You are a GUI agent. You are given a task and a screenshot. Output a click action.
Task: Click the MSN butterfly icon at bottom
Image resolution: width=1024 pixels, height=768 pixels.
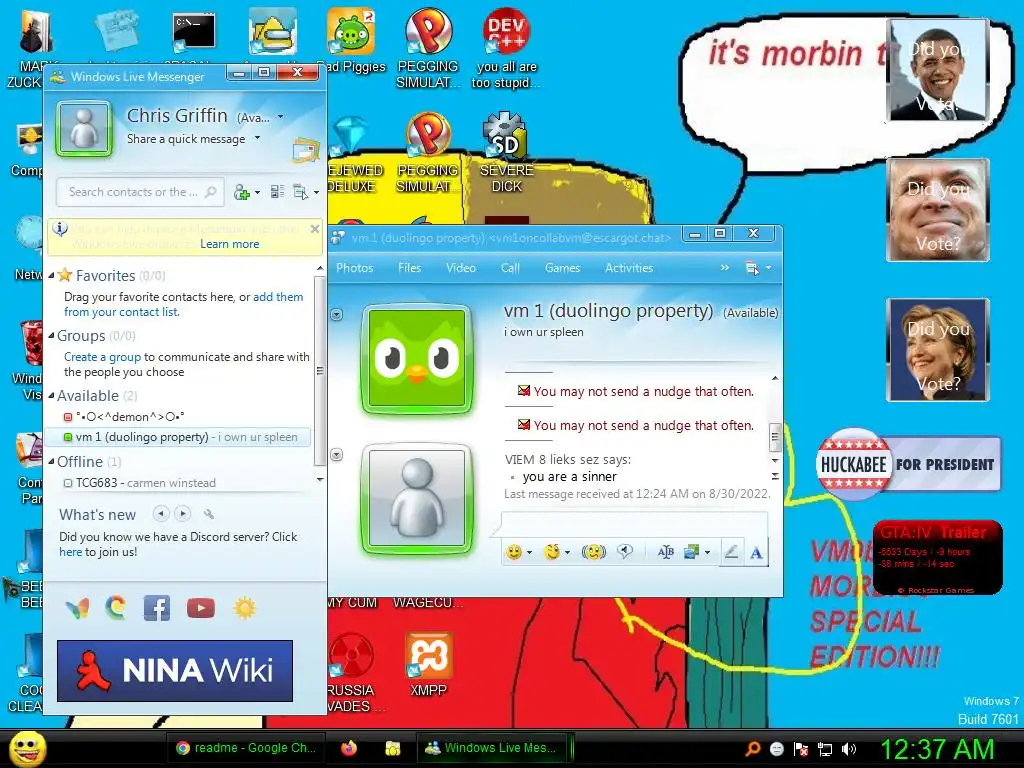click(77, 609)
